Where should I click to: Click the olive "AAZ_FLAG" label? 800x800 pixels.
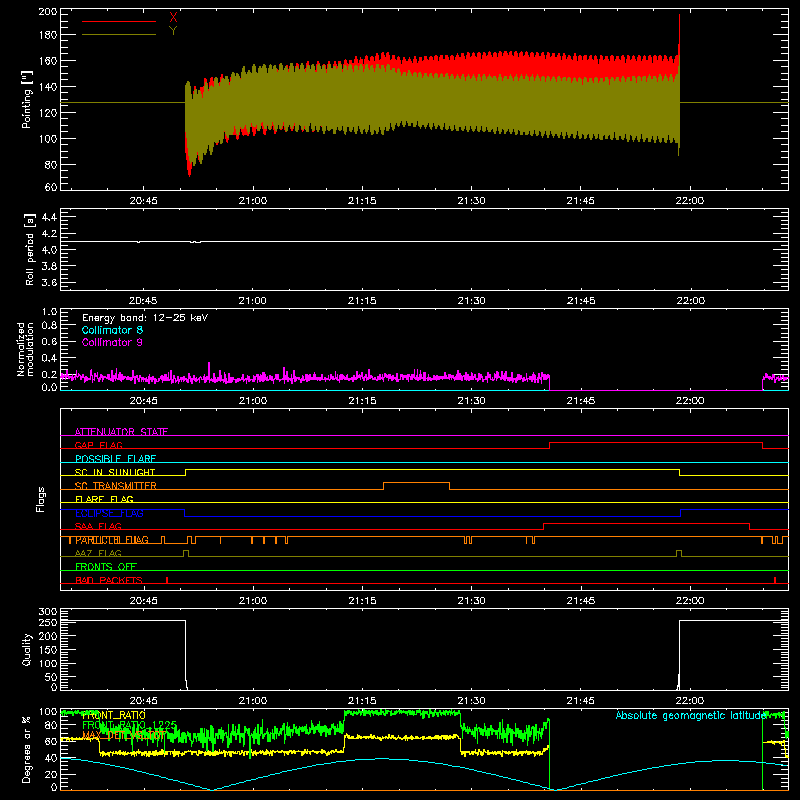[98, 554]
